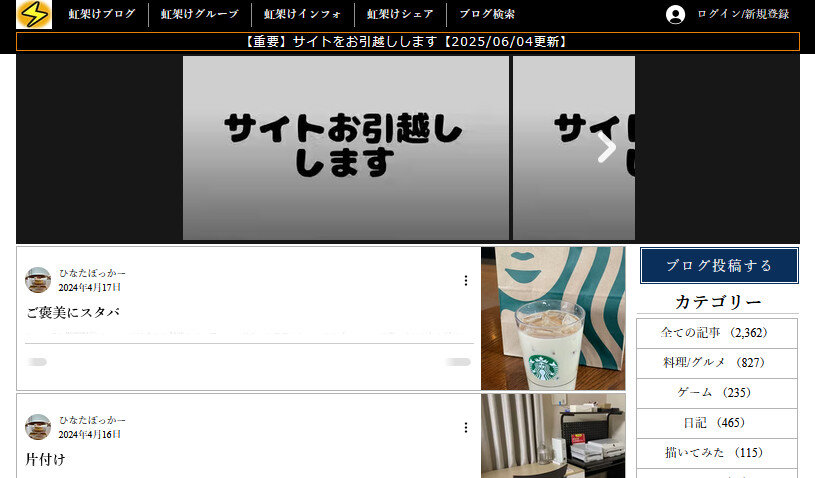The image size is (815, 478).
Task: Click the date 2024年4月17日
Action: (89, 287)
